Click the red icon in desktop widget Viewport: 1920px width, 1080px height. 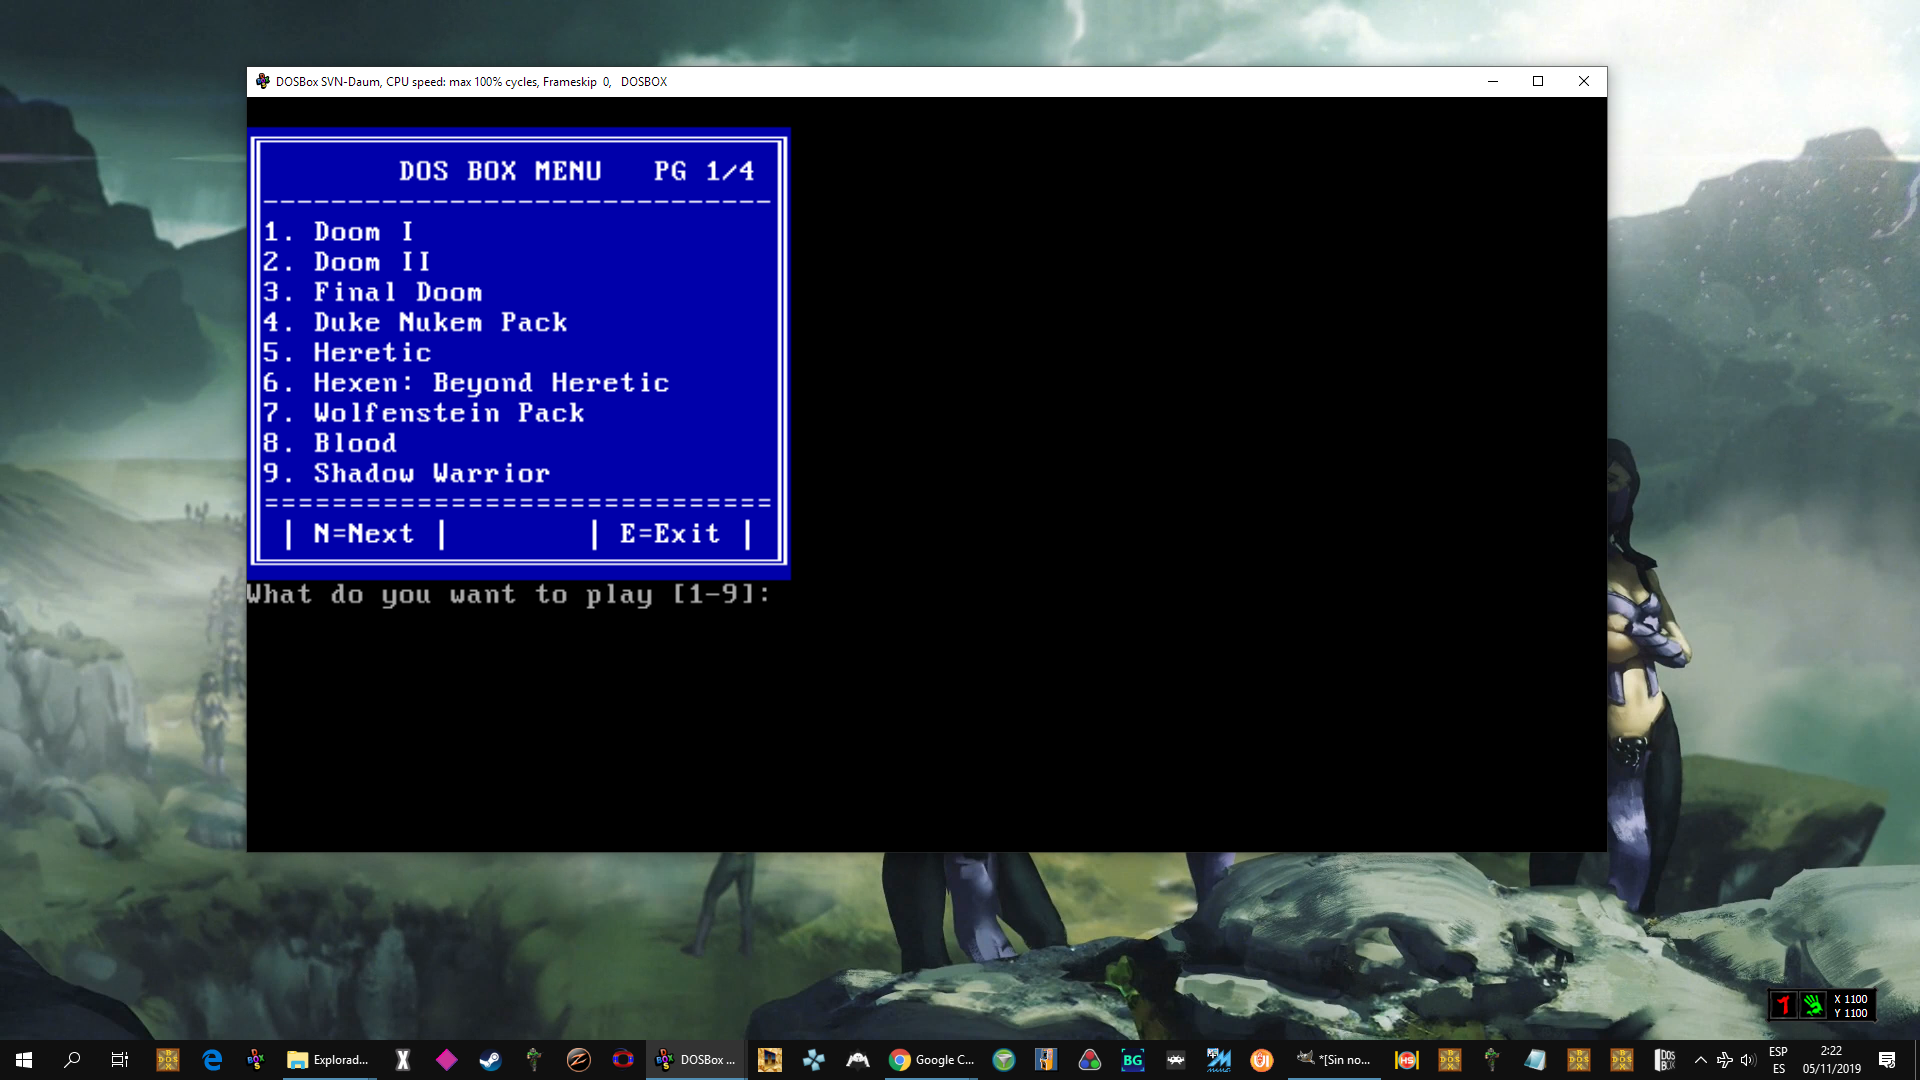1783,1005
